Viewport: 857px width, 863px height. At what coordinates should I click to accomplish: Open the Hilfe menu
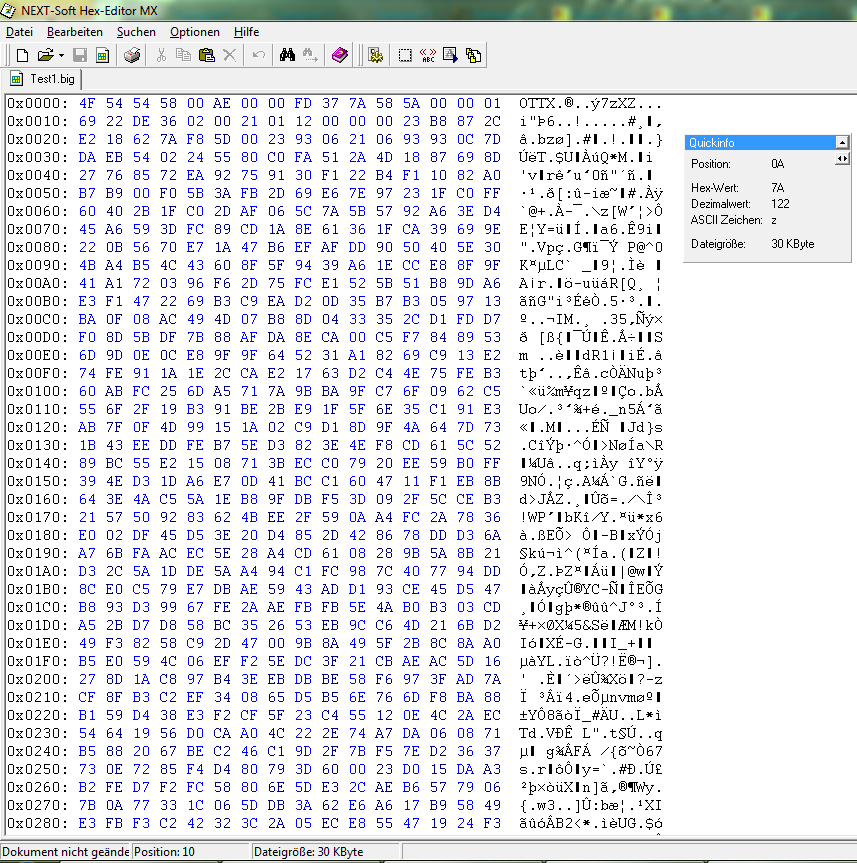point(246,32)
